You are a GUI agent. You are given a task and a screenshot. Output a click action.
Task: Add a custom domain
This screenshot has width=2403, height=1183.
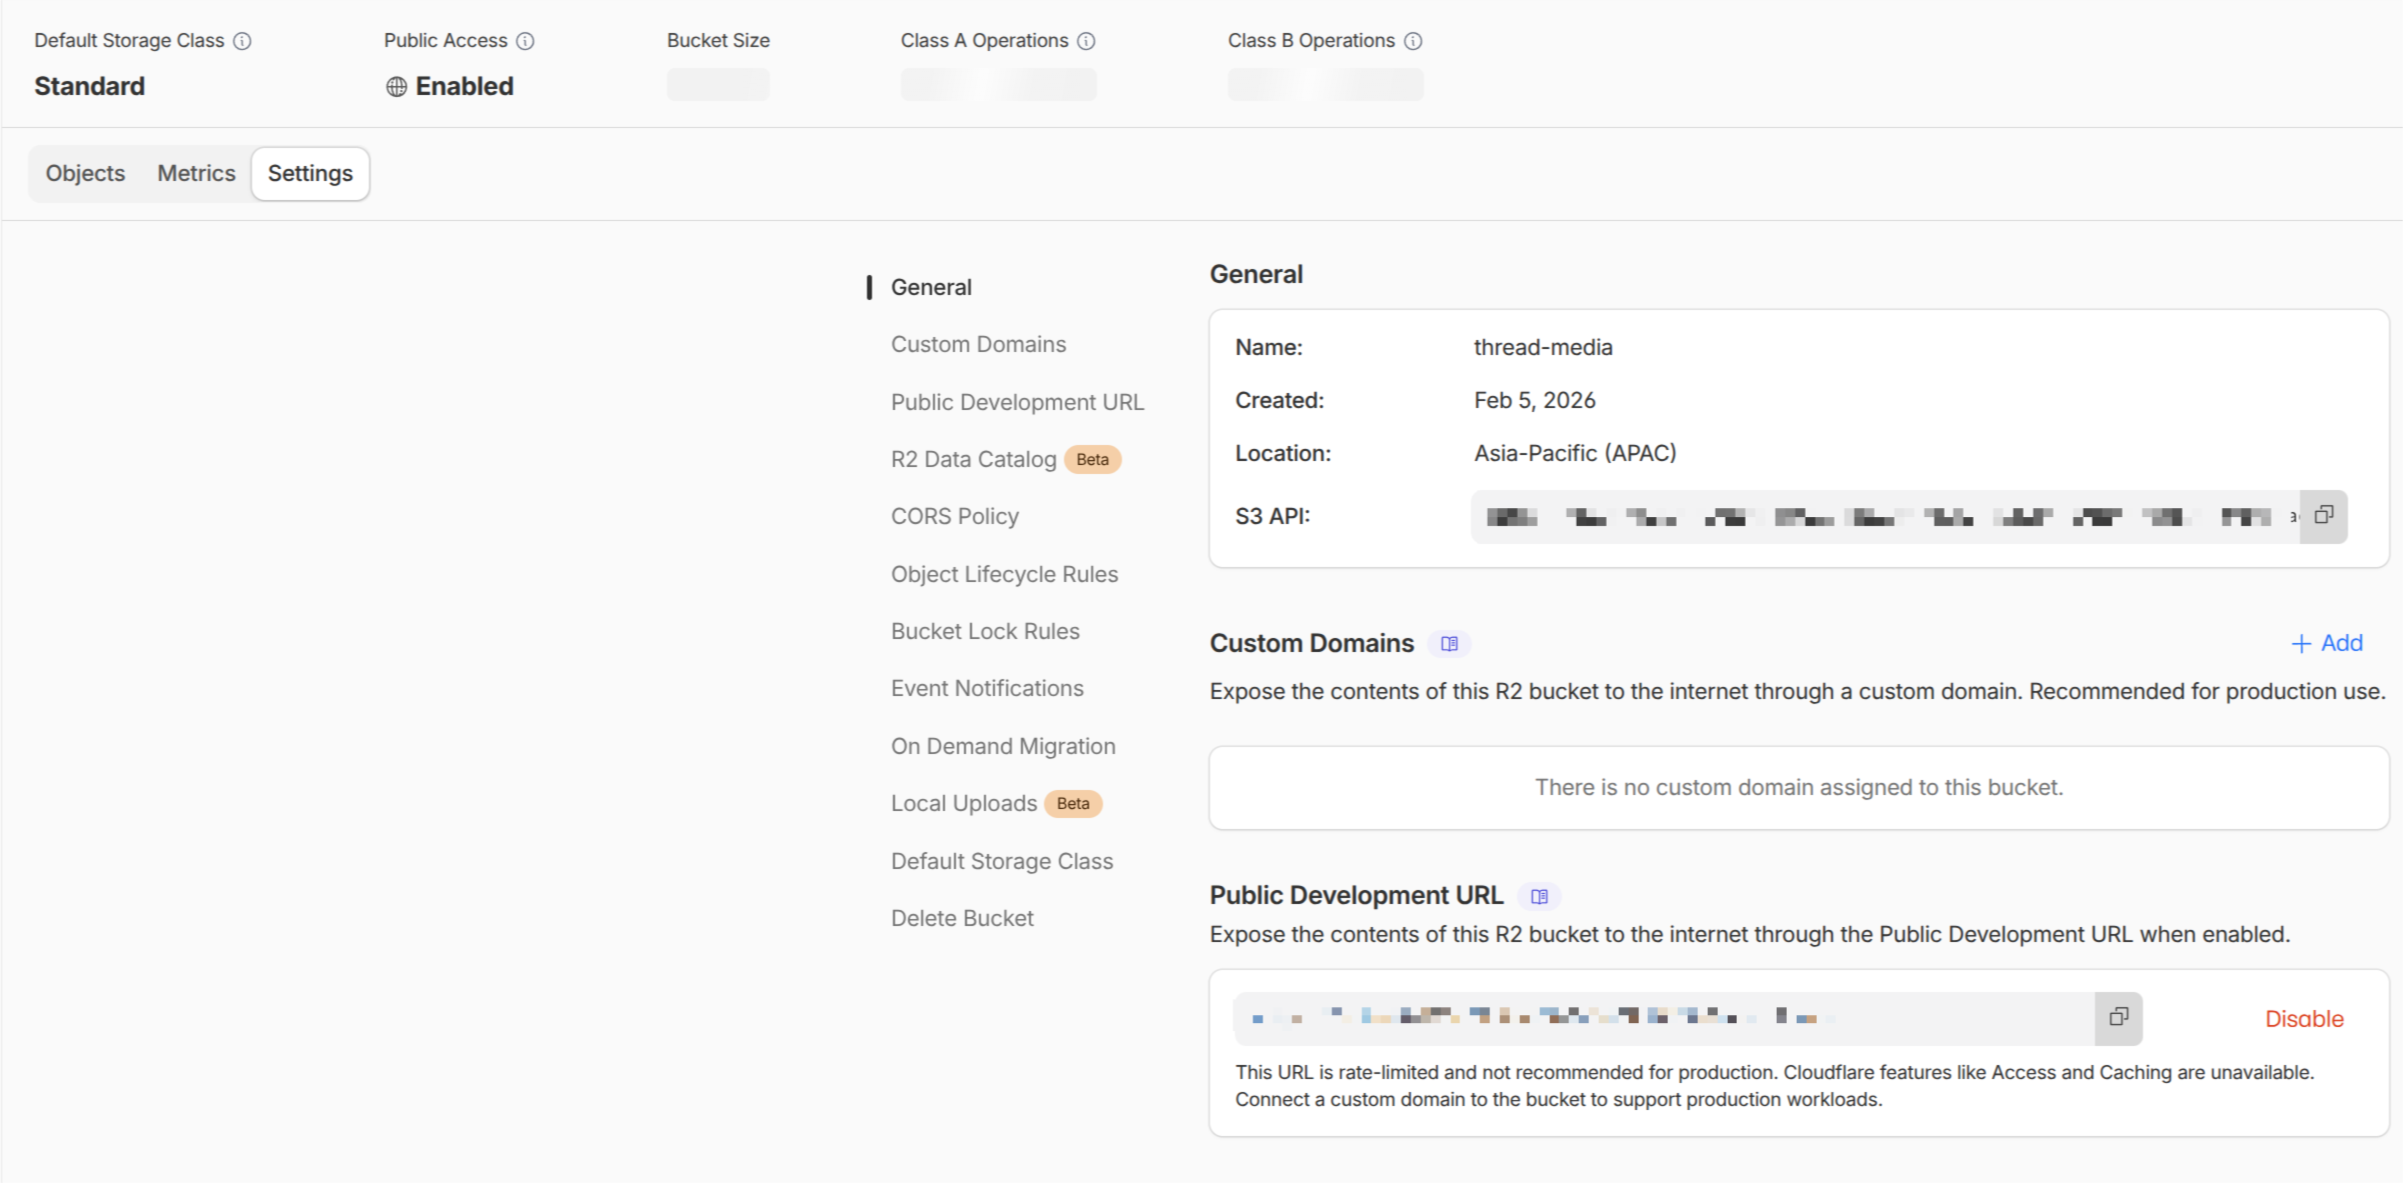point(2327,643)
